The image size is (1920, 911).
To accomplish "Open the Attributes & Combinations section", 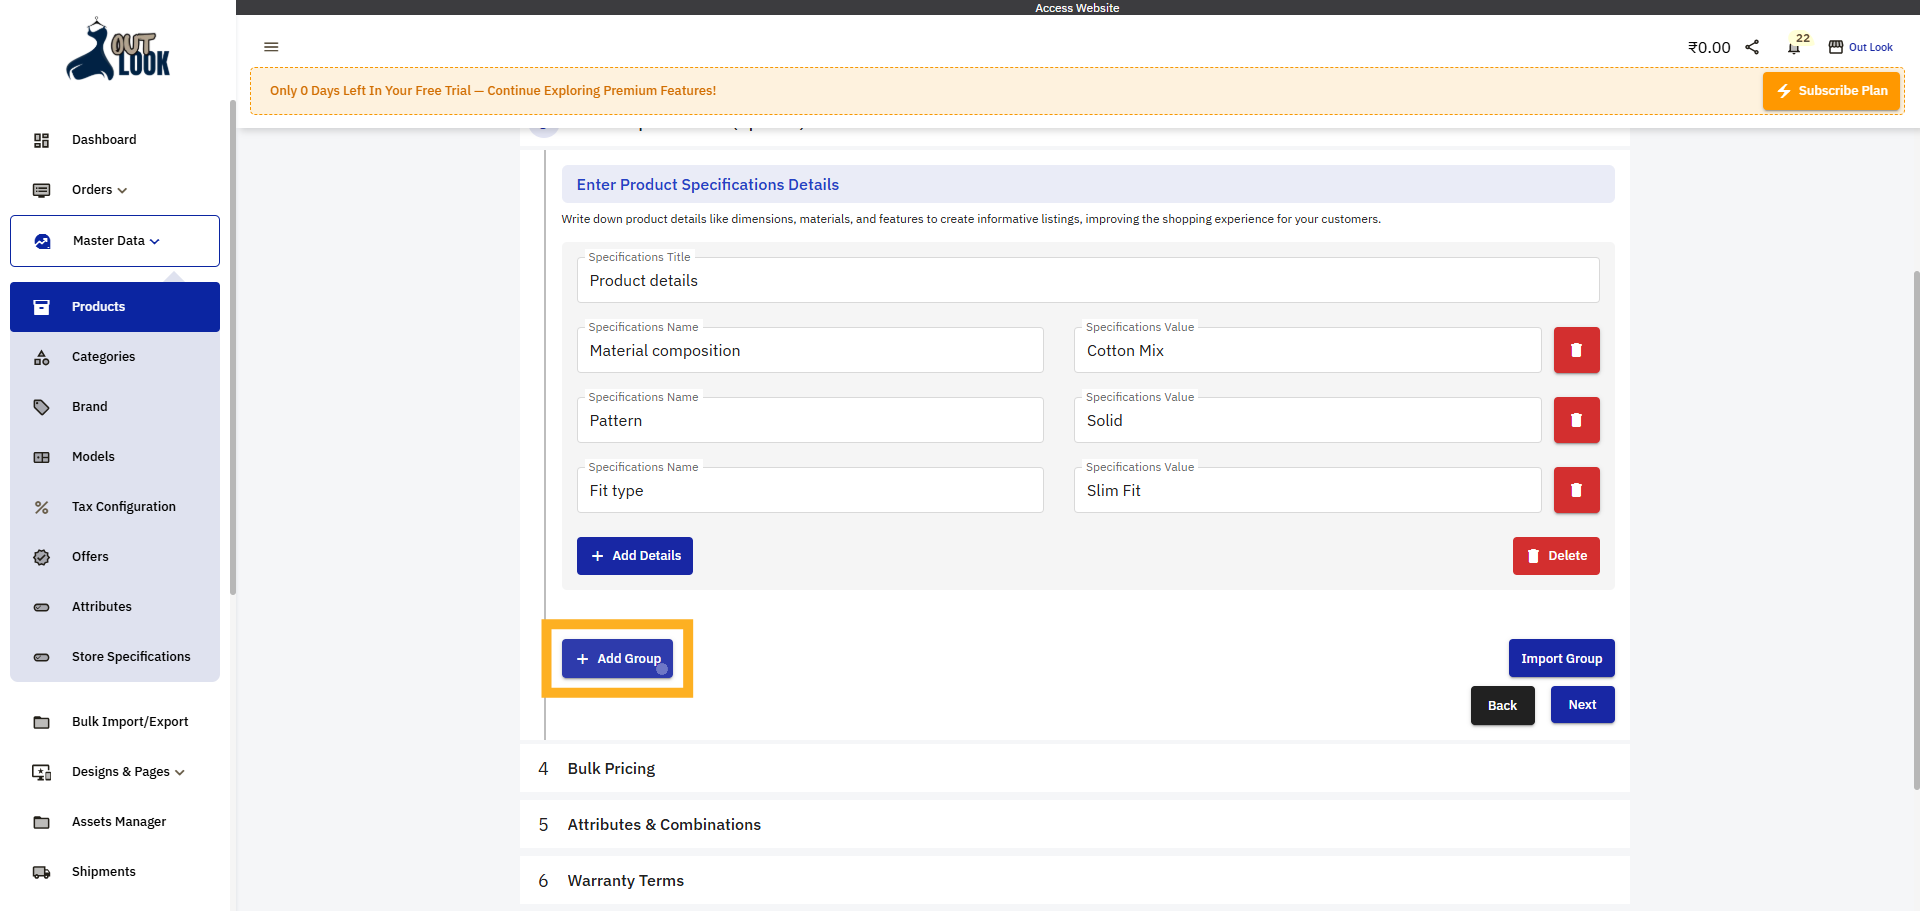I will [x=663, y=824].
